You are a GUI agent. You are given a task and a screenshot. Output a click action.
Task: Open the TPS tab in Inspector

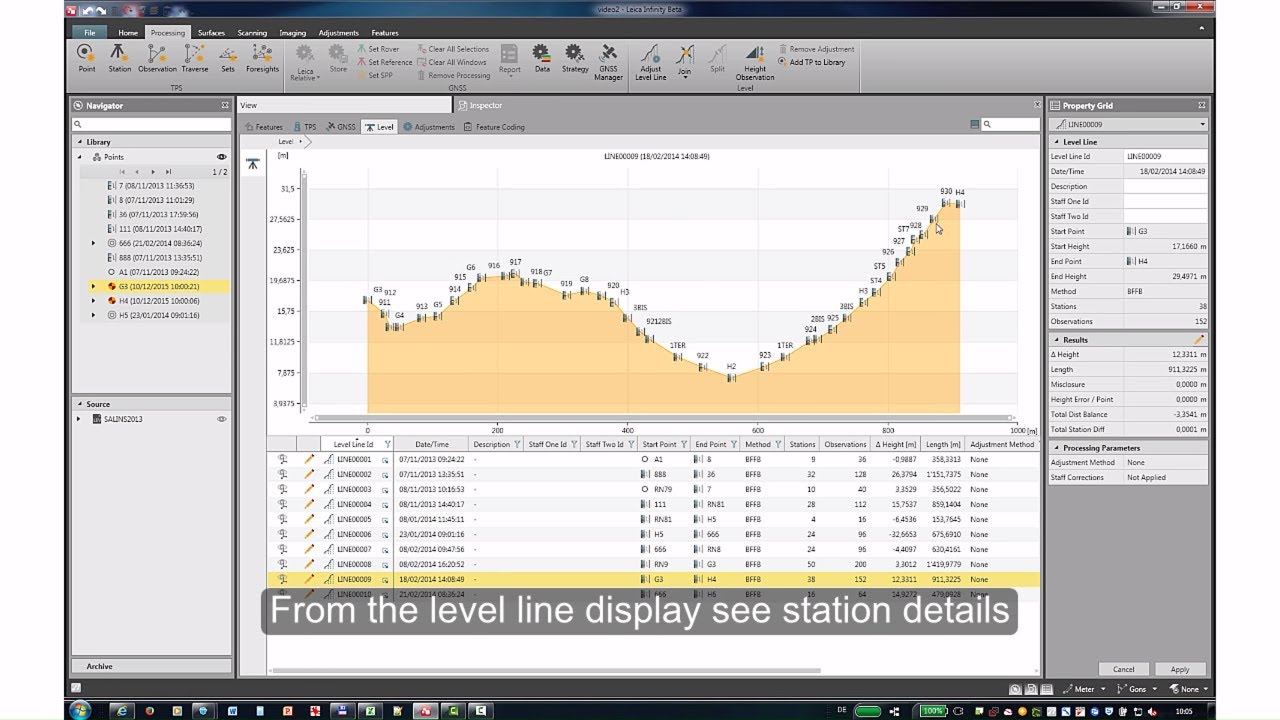[304, 127]
